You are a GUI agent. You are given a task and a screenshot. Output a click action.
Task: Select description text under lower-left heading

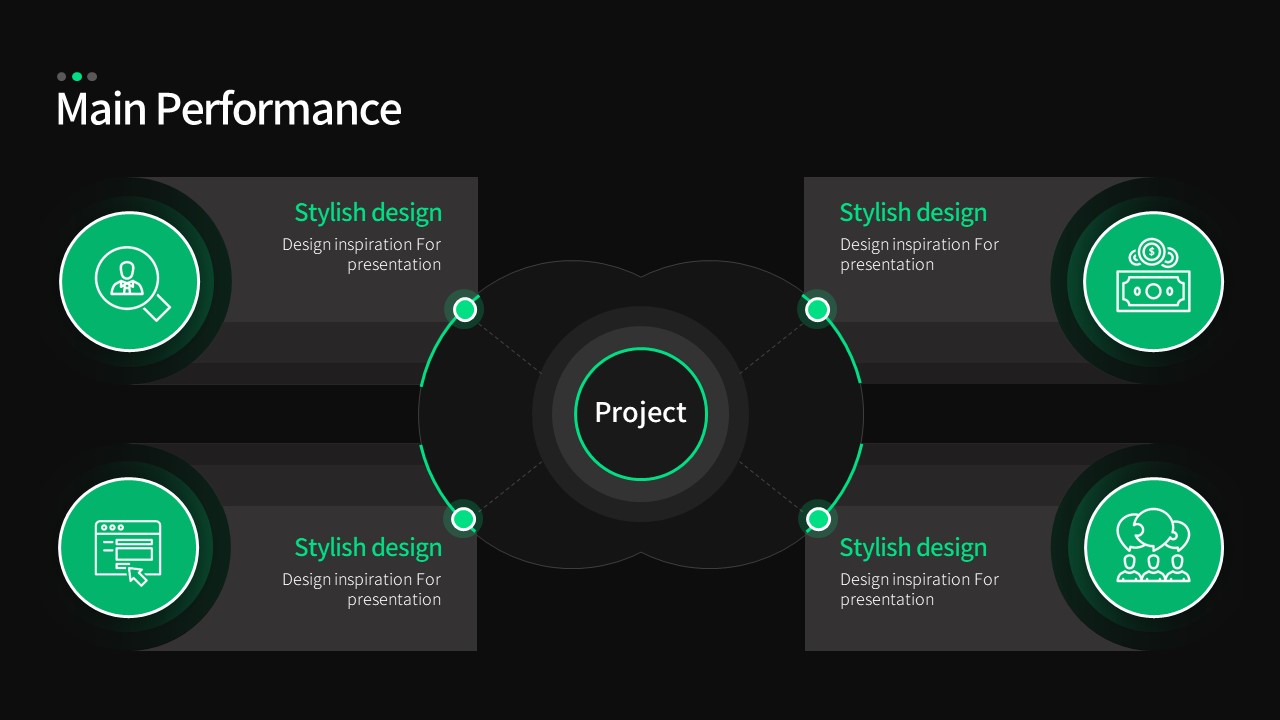[x=361, y=589]
